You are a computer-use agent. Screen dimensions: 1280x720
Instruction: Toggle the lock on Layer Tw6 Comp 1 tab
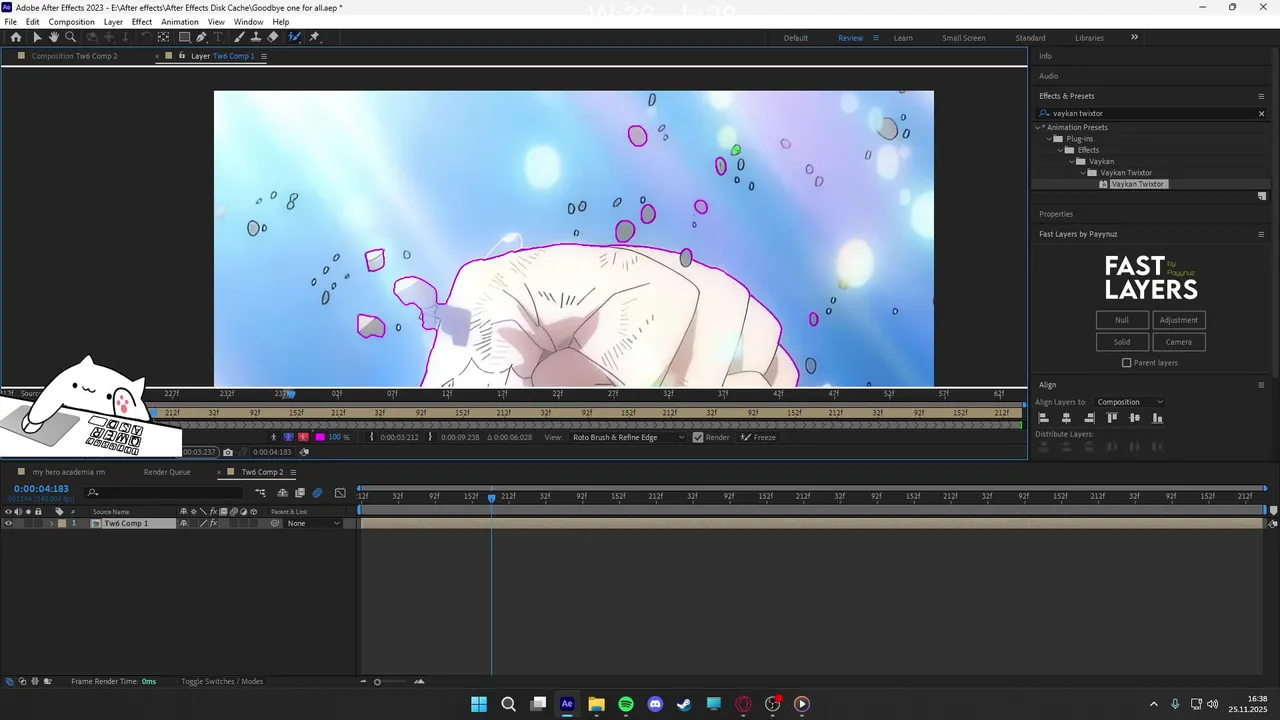(182, 56)
